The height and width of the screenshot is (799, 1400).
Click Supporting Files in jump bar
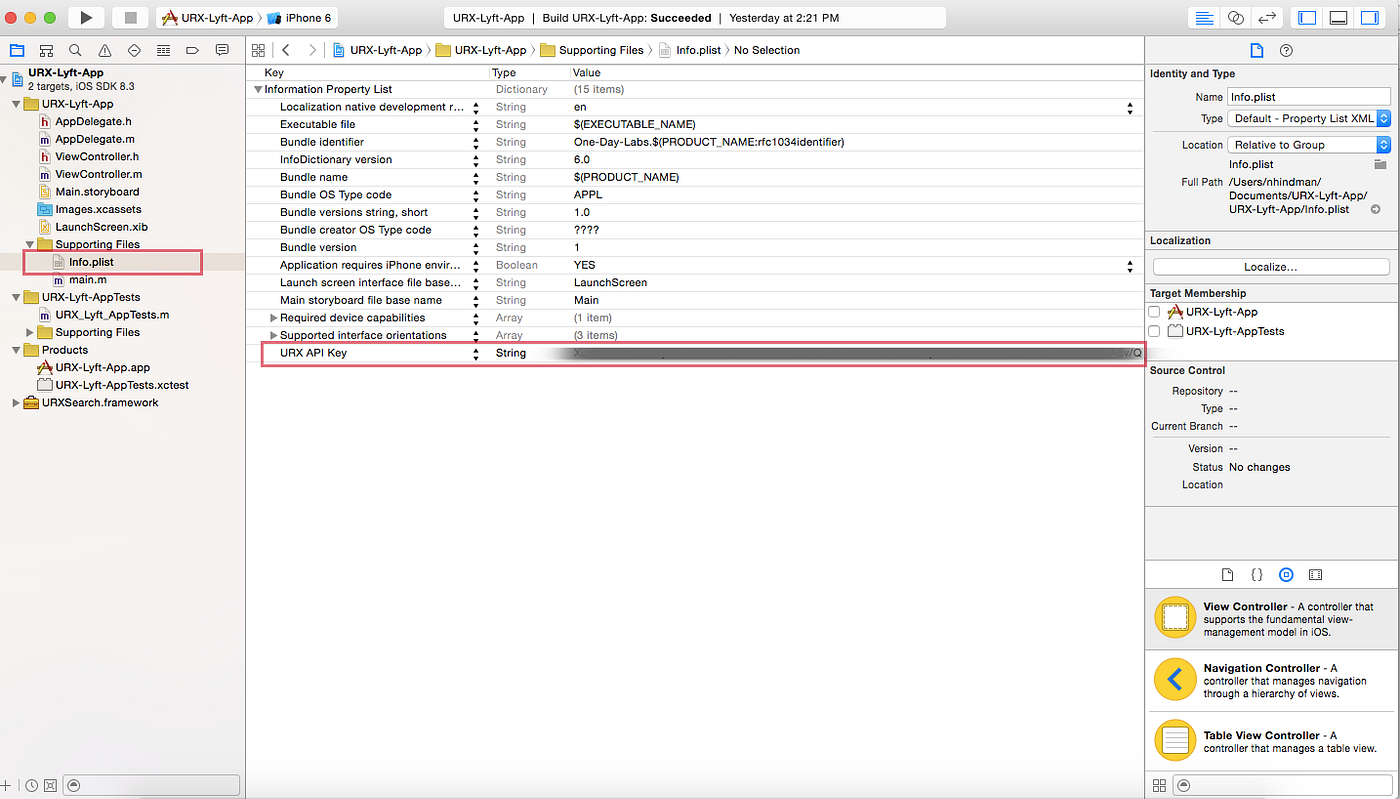tap(591, 50)
